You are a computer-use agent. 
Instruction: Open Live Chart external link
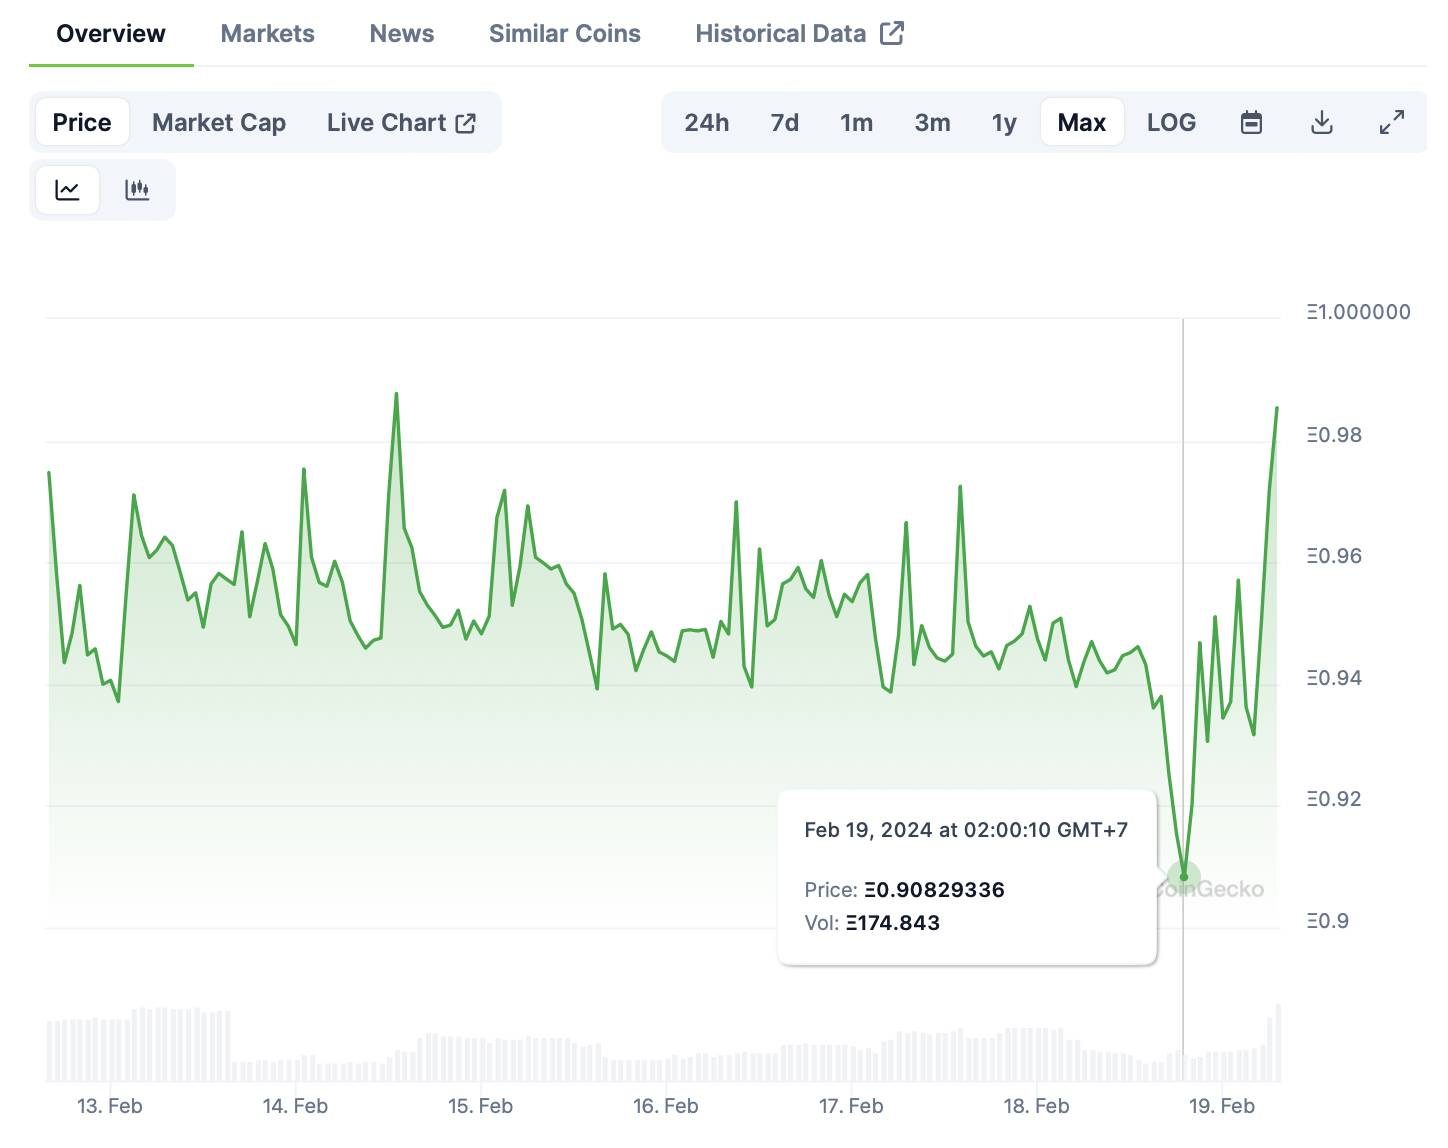(x=401, y=123)
